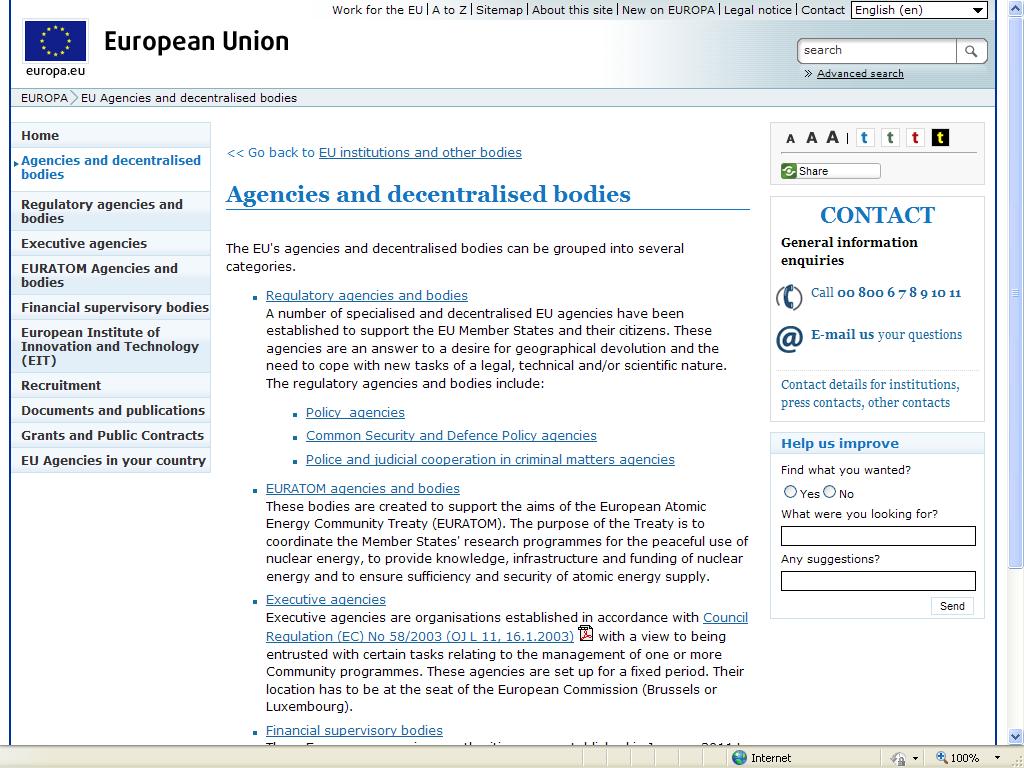Click the 'What were you looking for?' field
The image size is (1024, 768).
click(x=877, y=536)
